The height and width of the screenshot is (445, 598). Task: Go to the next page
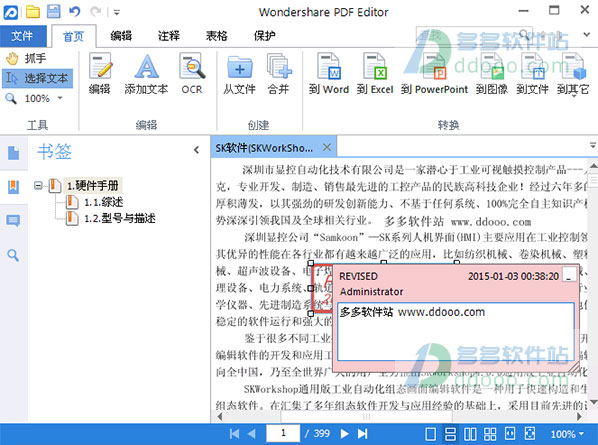click(x=344, y=434)
